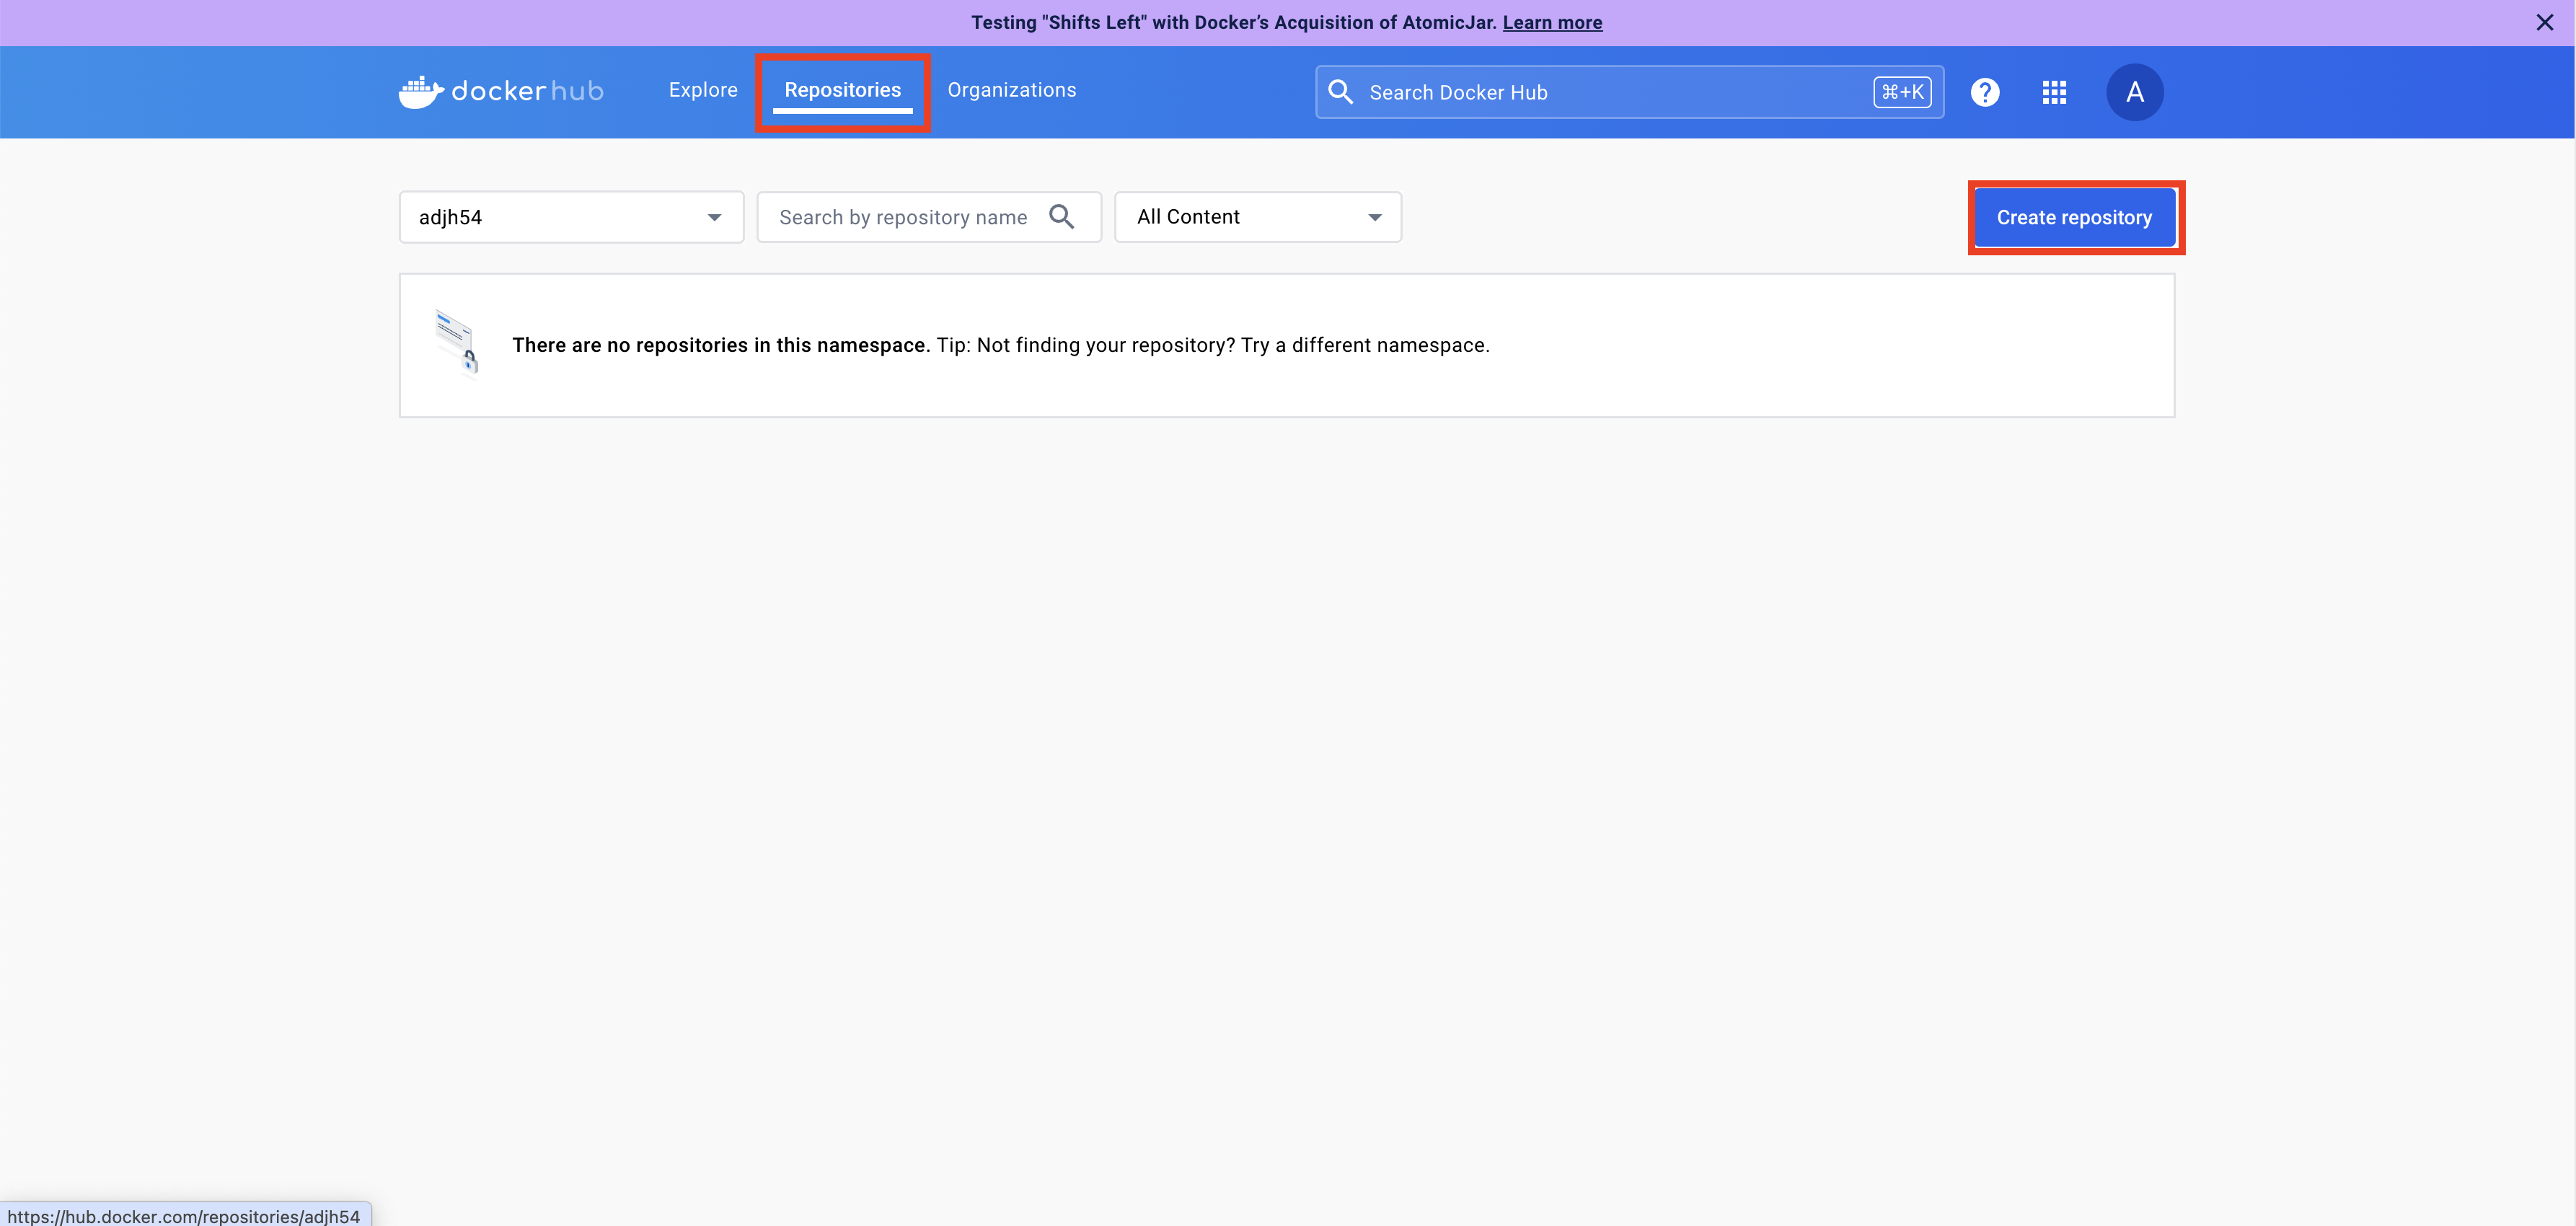Screen dimensions: 2576x1226
Task: Click the "docker hub" wordmark text
Action: (x=527, y=92)
